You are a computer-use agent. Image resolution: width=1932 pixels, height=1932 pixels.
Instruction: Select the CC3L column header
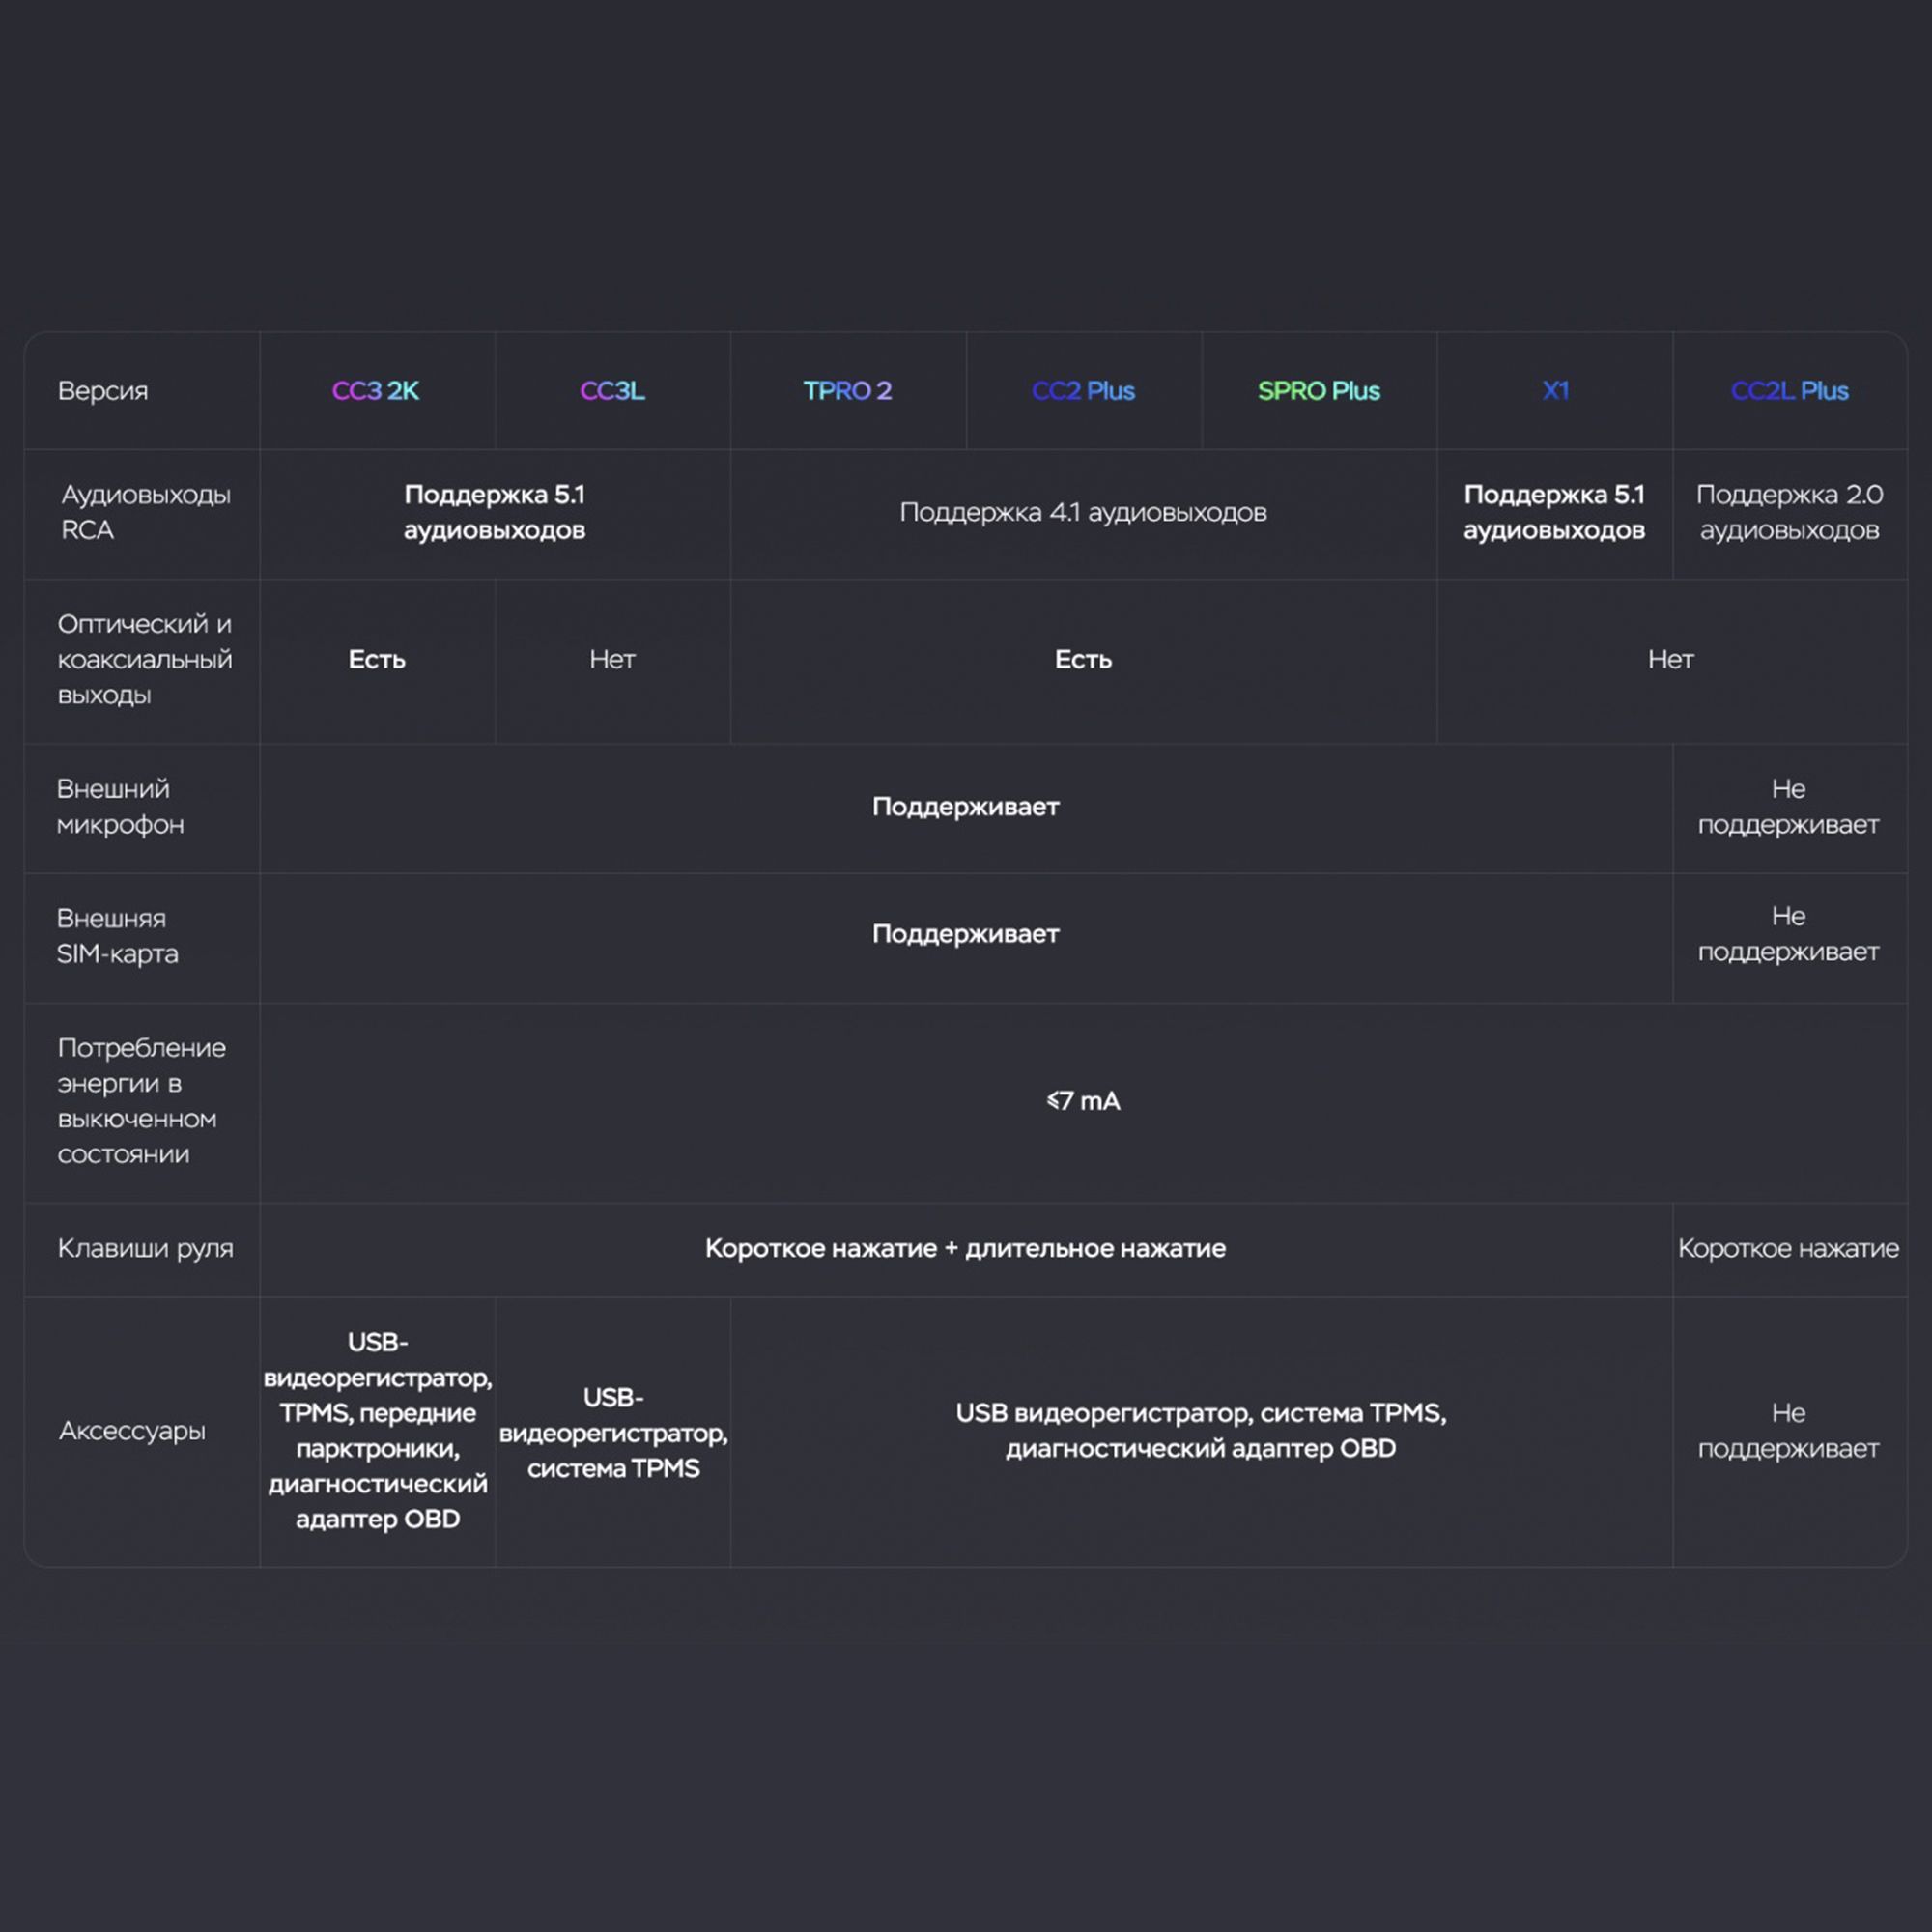pos(612,391)
